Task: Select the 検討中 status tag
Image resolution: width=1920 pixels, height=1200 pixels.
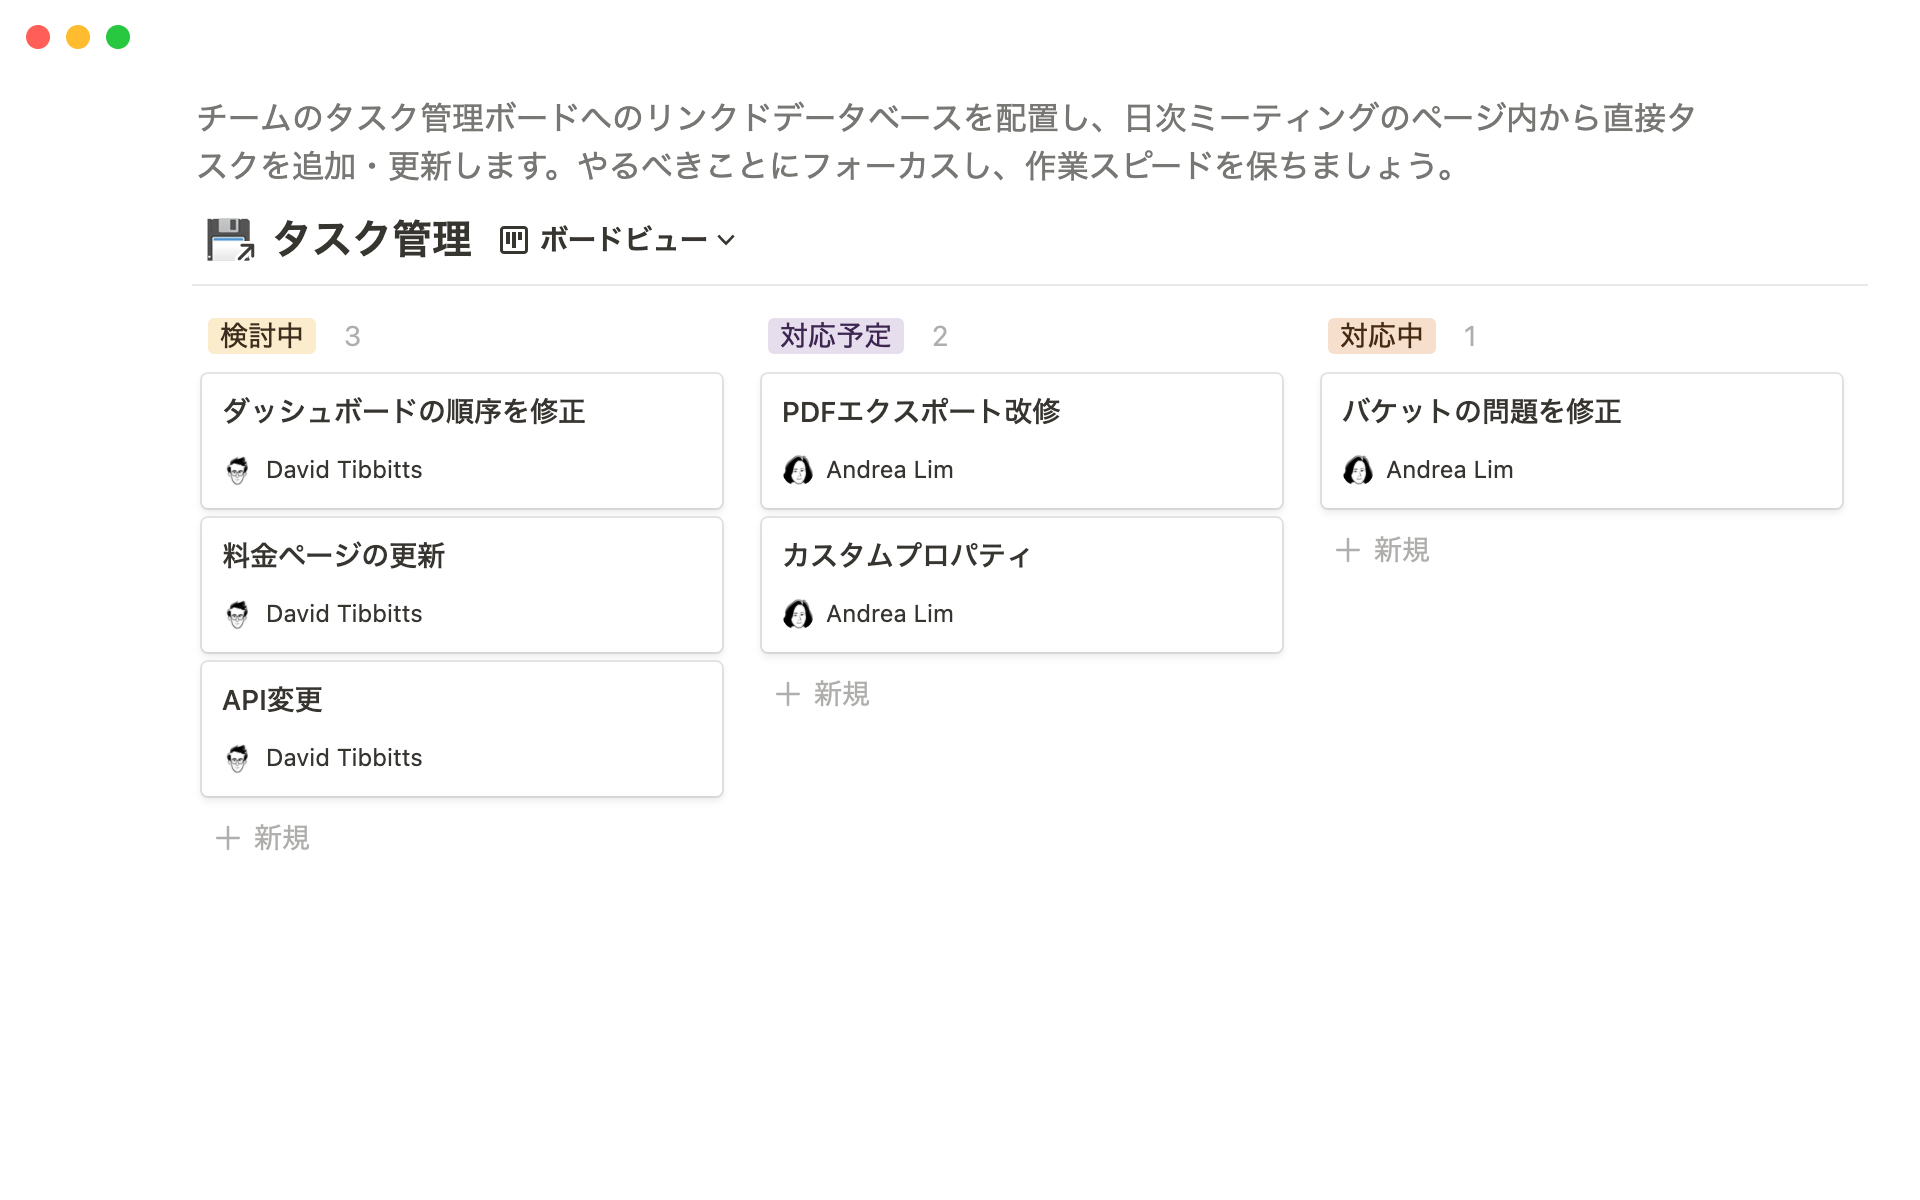Action: tap(262, 336)
